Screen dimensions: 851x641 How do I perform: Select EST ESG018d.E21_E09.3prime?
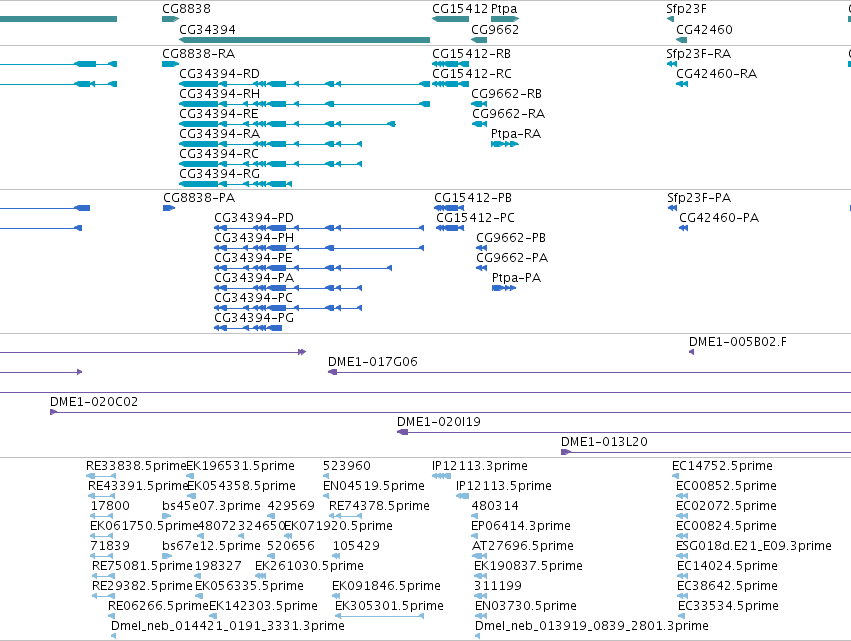pos(754,547)
